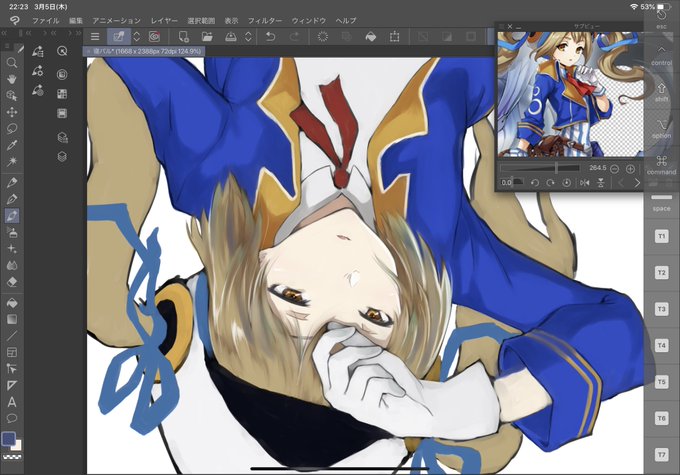This screenshot has width=680, height=475.
Task: Select the Fill bucket tool in tool palette
Action: pos(12,303)
